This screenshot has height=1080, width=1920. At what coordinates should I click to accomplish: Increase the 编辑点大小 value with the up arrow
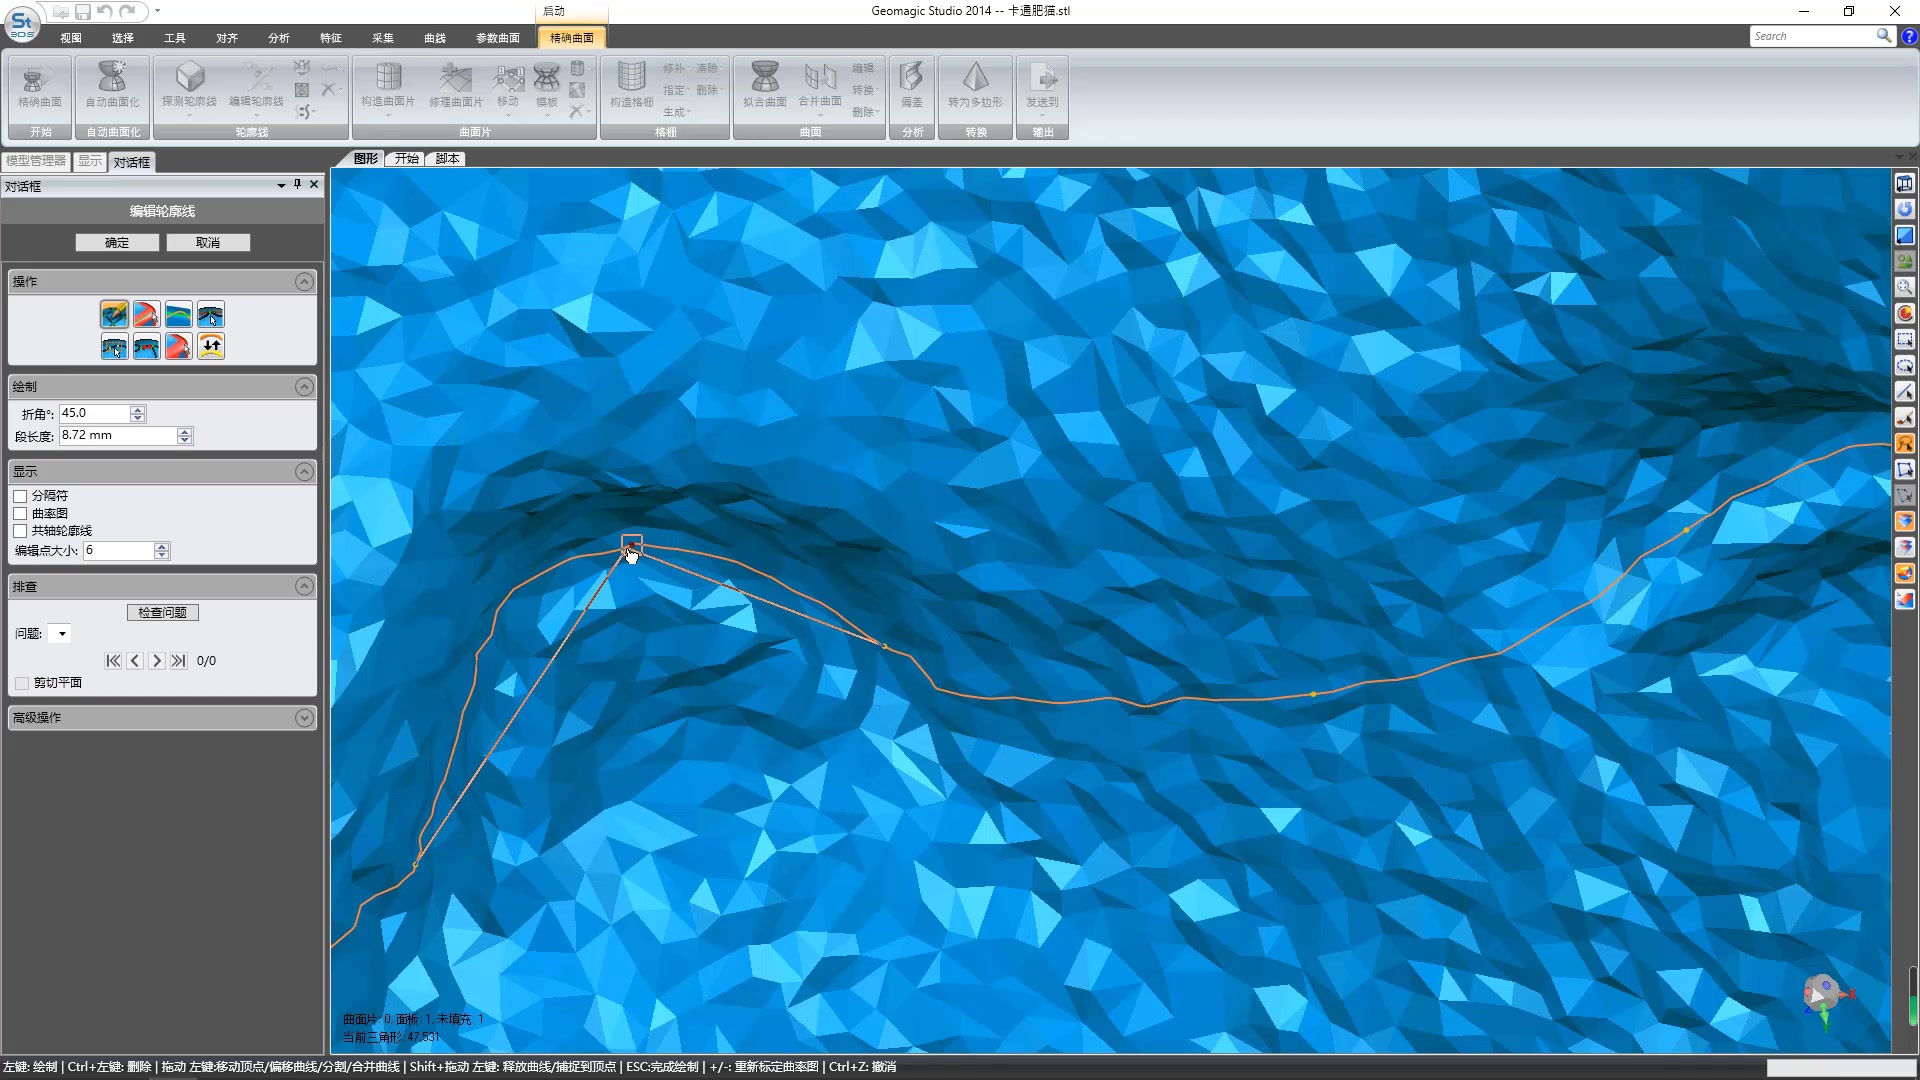162,547
